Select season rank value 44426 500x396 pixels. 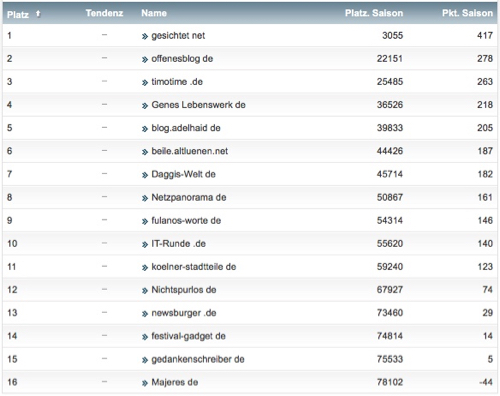click(x=390, y=151)
